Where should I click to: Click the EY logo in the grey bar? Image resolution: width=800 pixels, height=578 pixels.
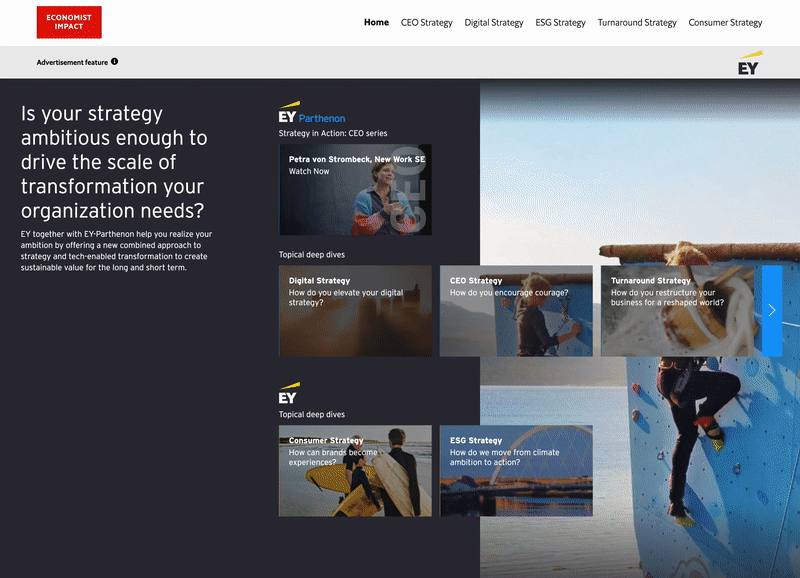[750, 63]
